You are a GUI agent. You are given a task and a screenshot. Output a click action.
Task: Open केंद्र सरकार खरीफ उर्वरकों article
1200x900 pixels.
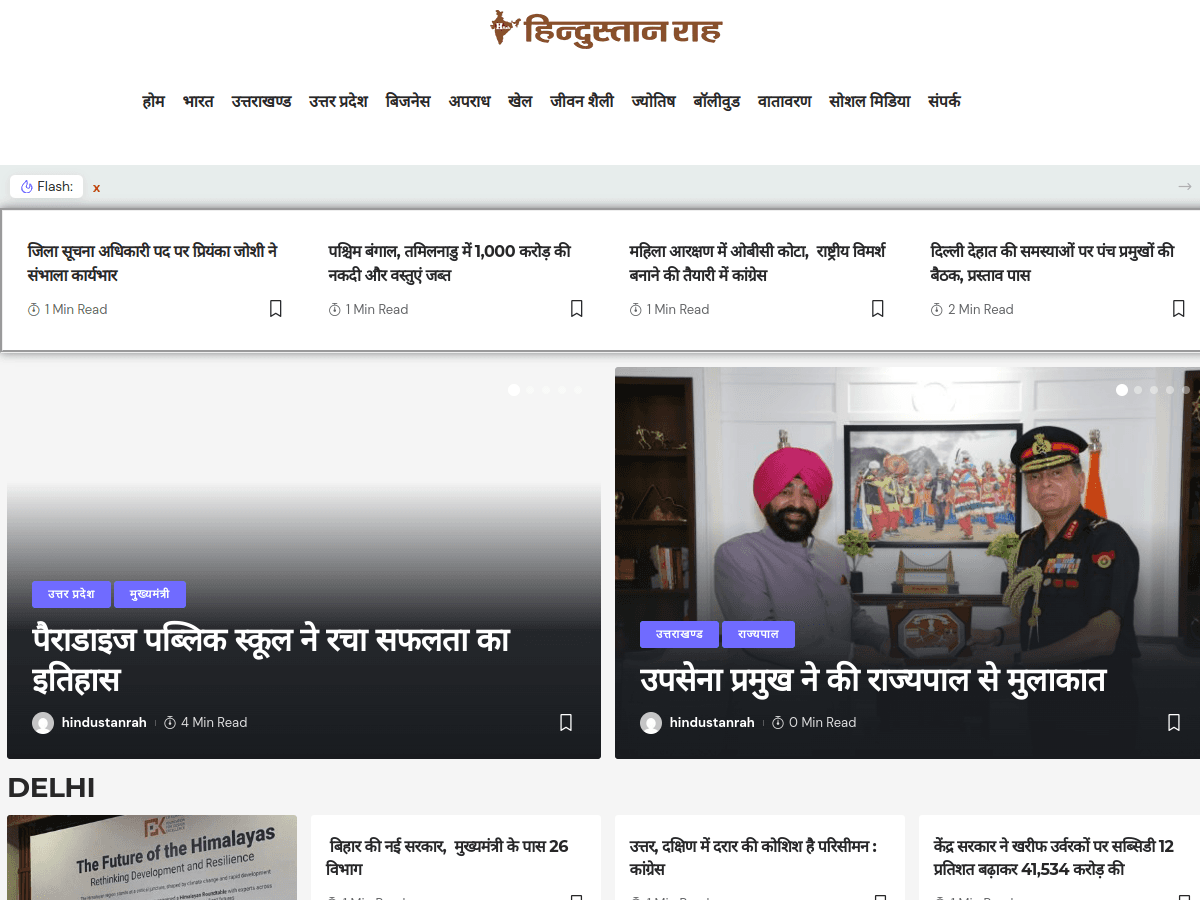(1054, 857)
